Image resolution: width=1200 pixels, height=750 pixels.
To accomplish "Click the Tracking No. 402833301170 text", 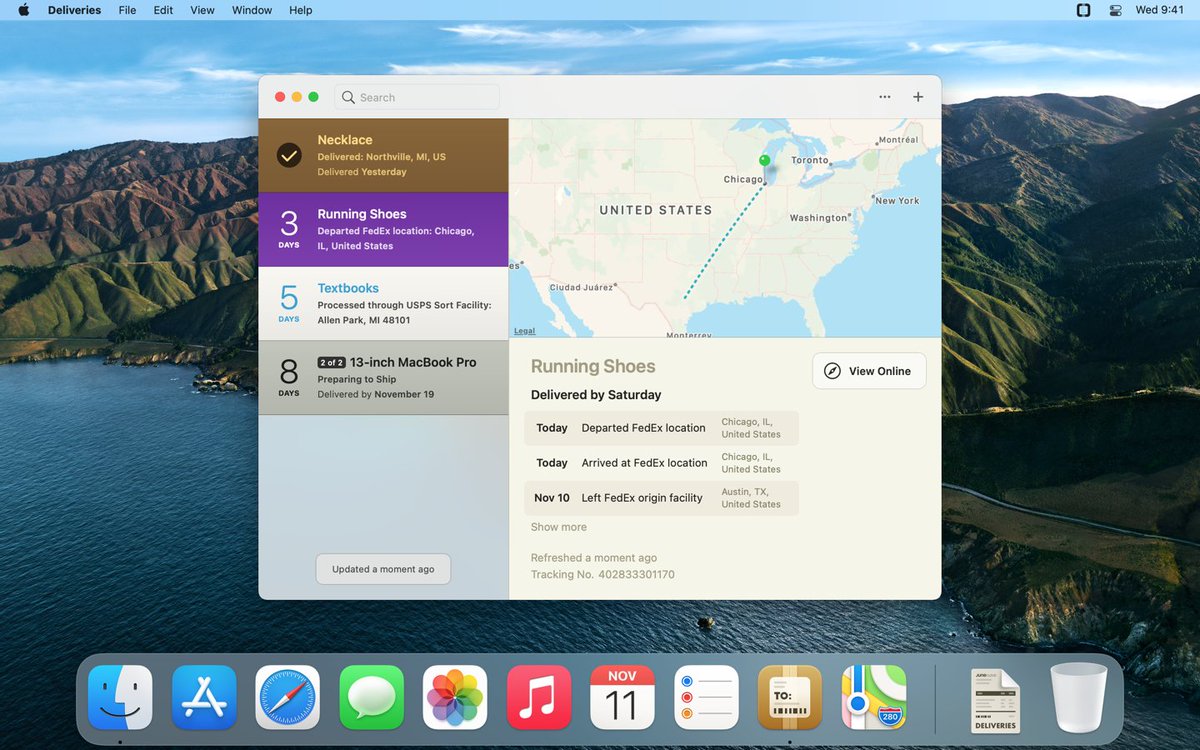I will coord(603,575).
